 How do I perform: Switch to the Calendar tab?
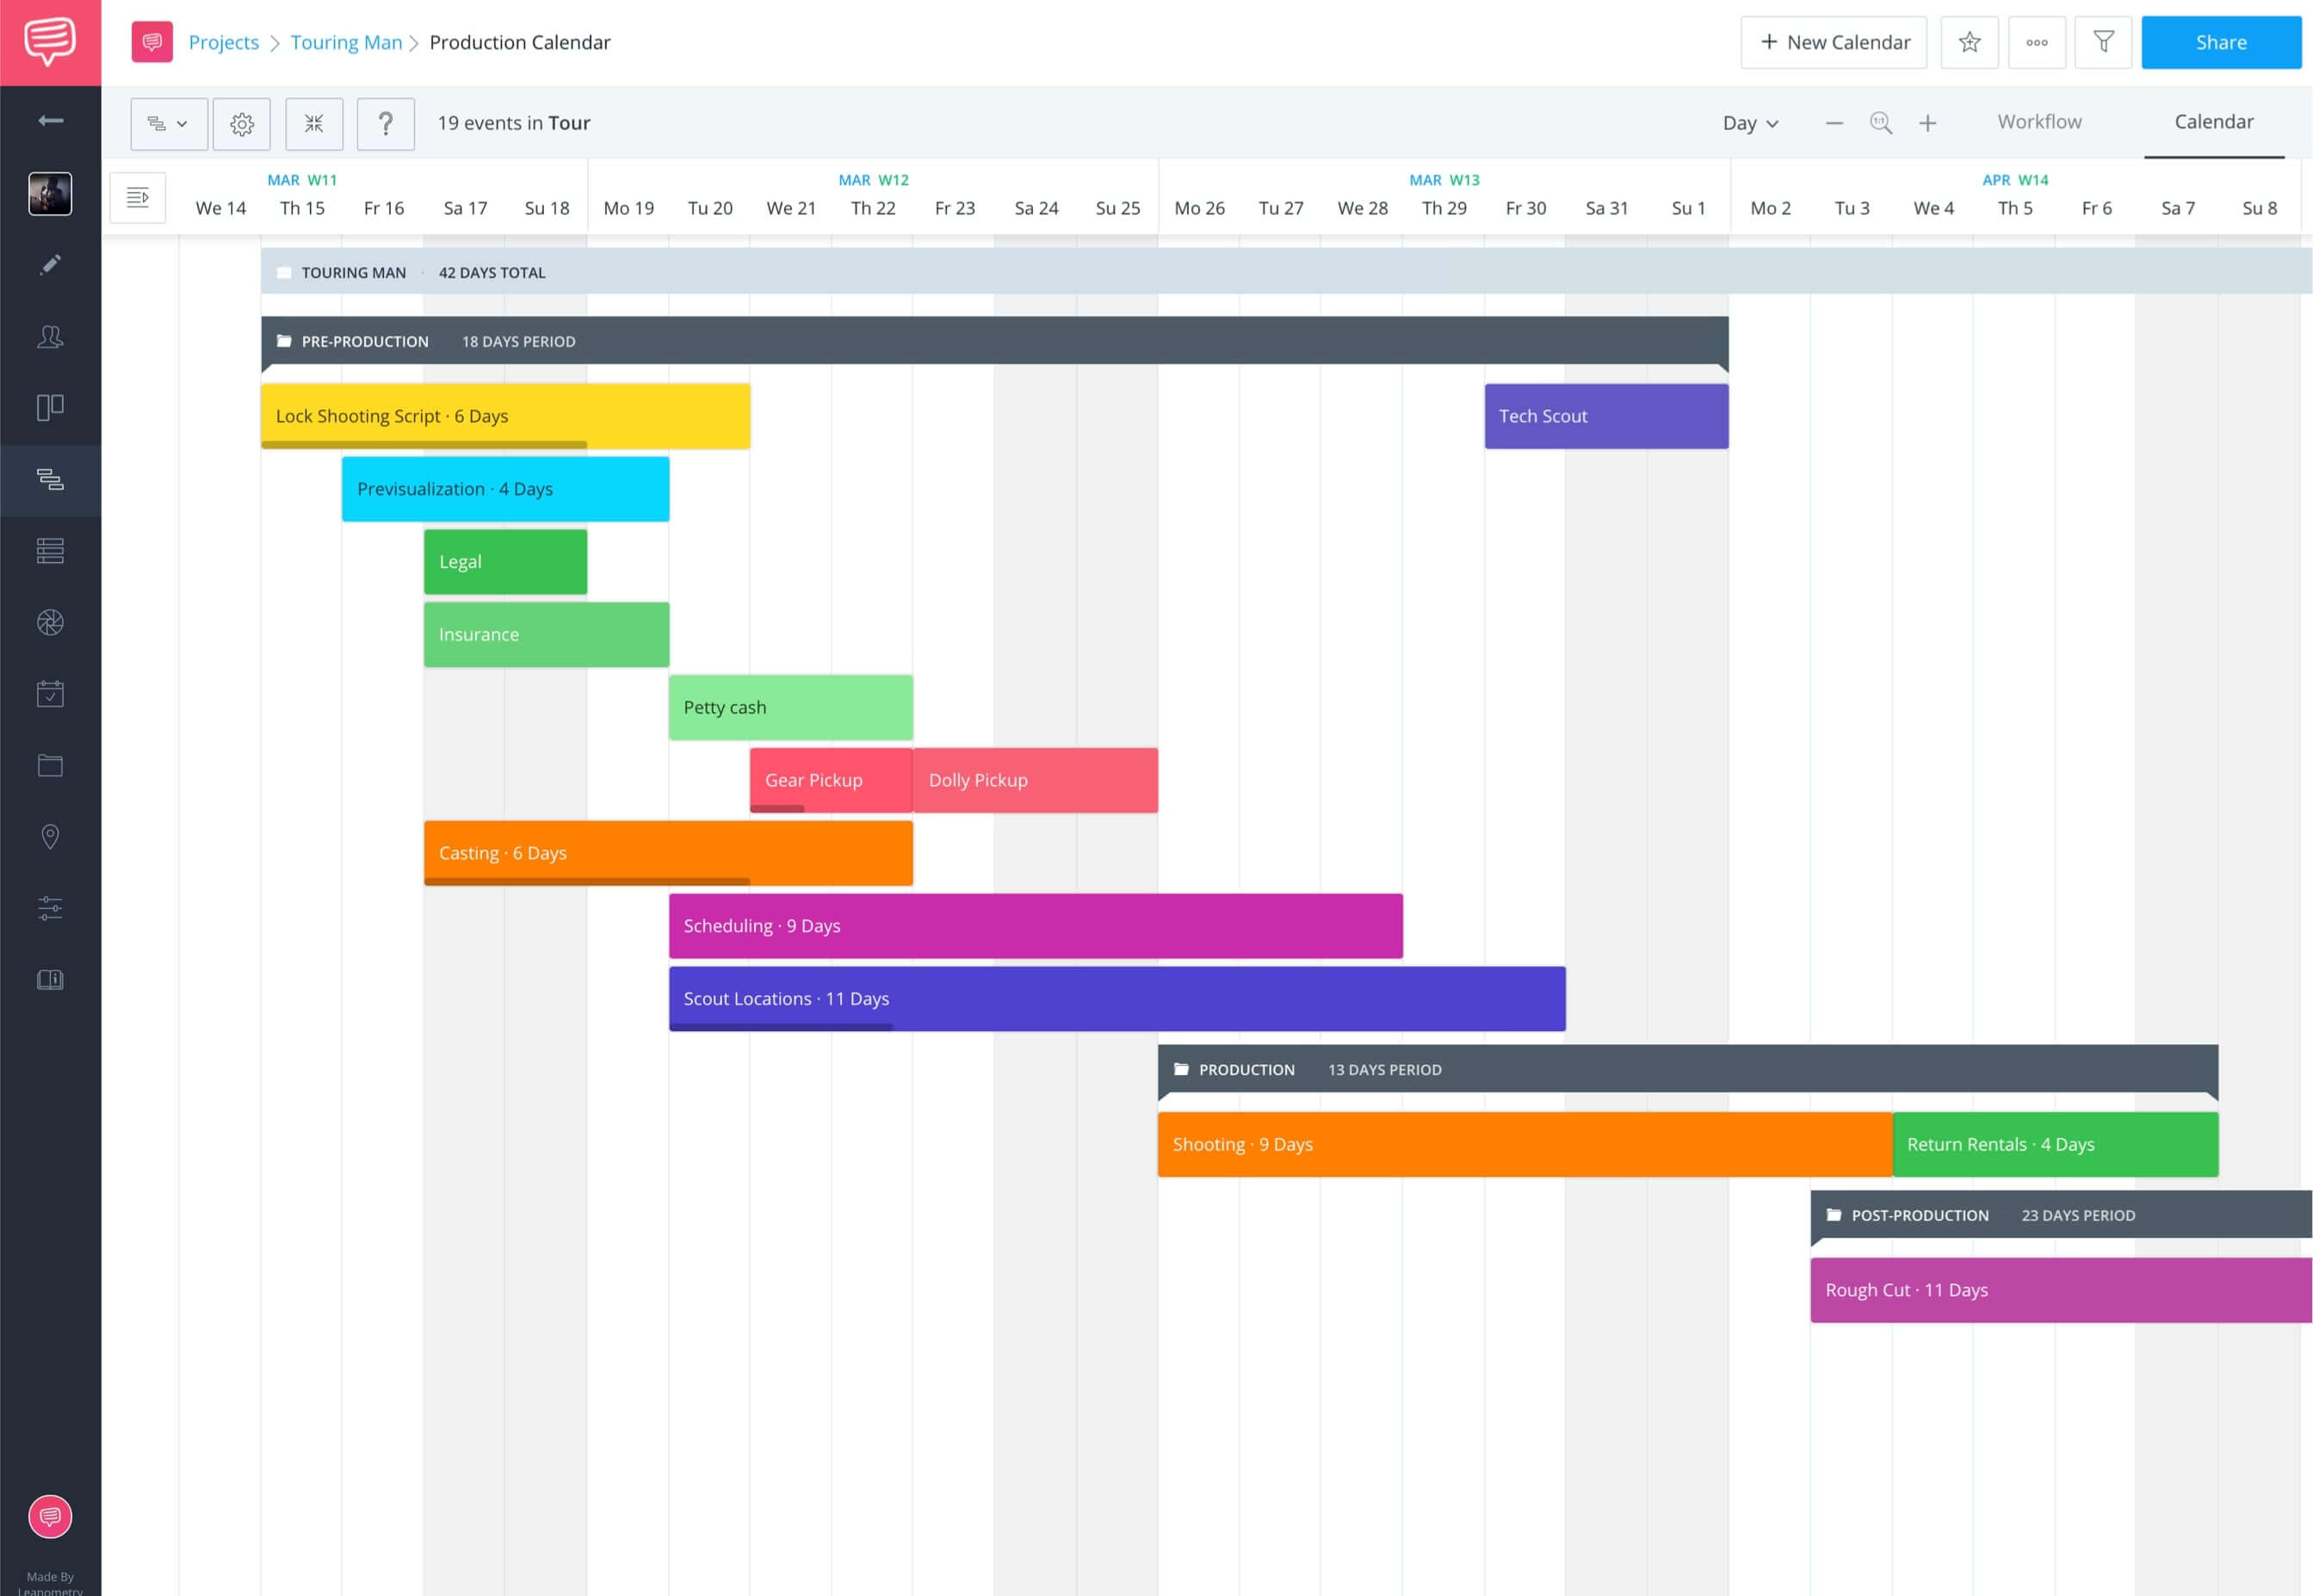[x=2213, y=121]
